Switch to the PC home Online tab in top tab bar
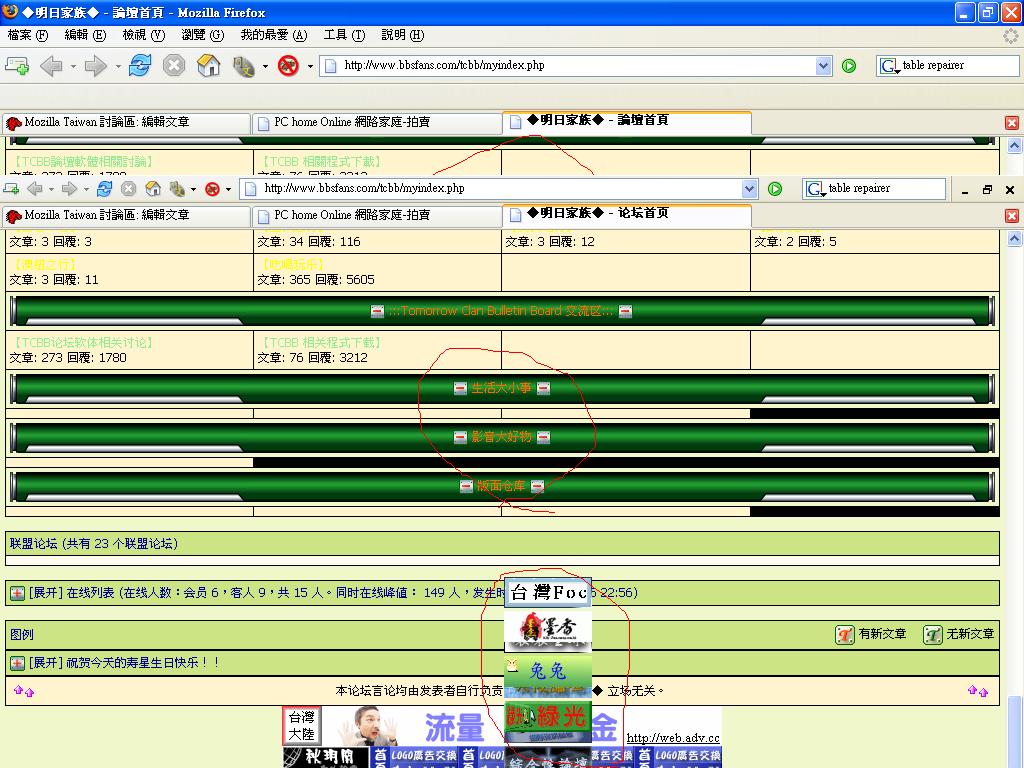 tap(351, 122)
